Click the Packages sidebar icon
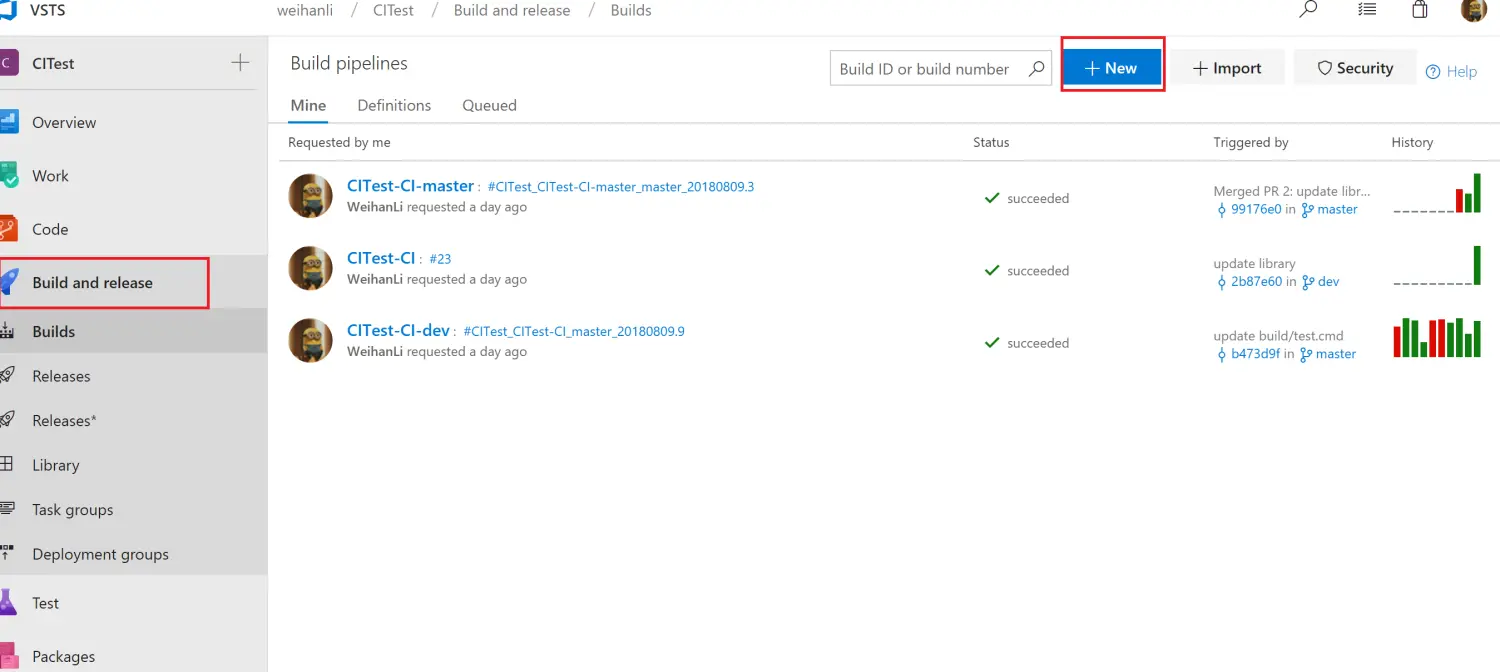The width and height of the screenshot is (1500, 672). click(x=9, y=657)
